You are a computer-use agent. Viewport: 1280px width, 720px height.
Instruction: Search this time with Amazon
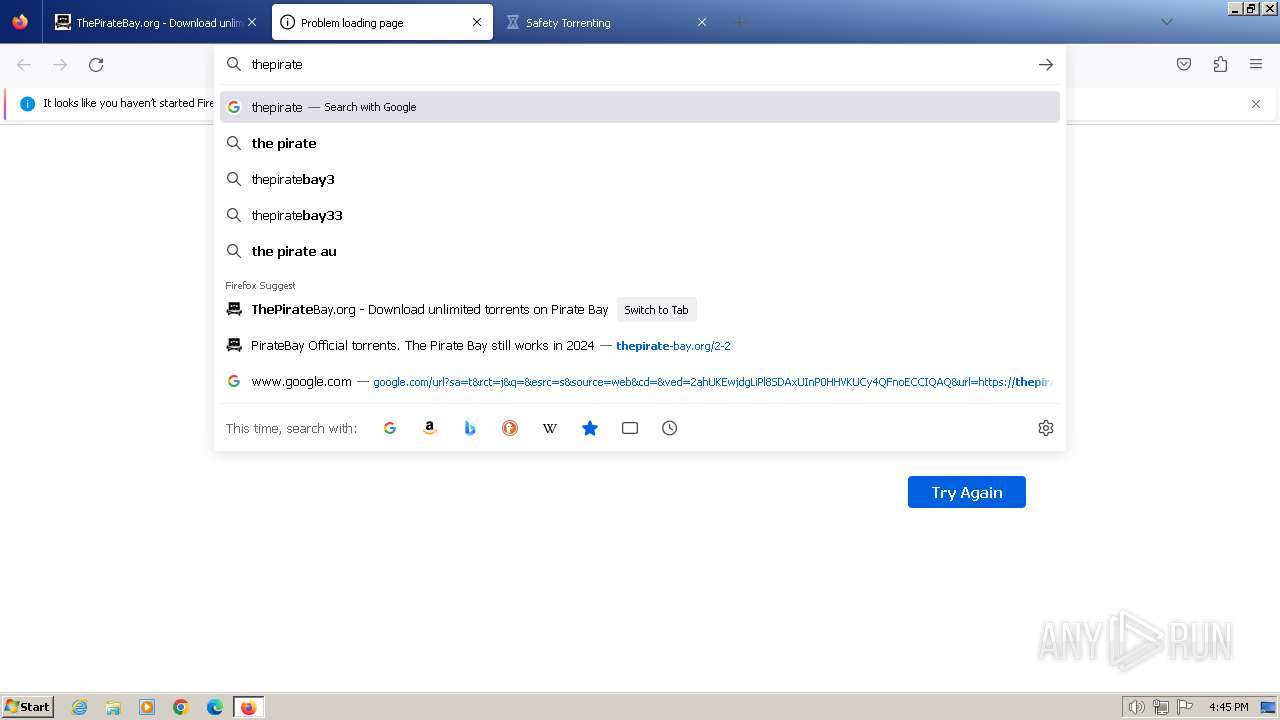430,428
